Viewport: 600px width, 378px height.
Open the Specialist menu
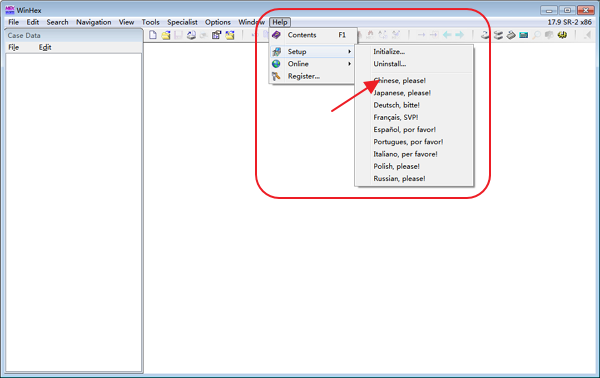click(182, 22)
